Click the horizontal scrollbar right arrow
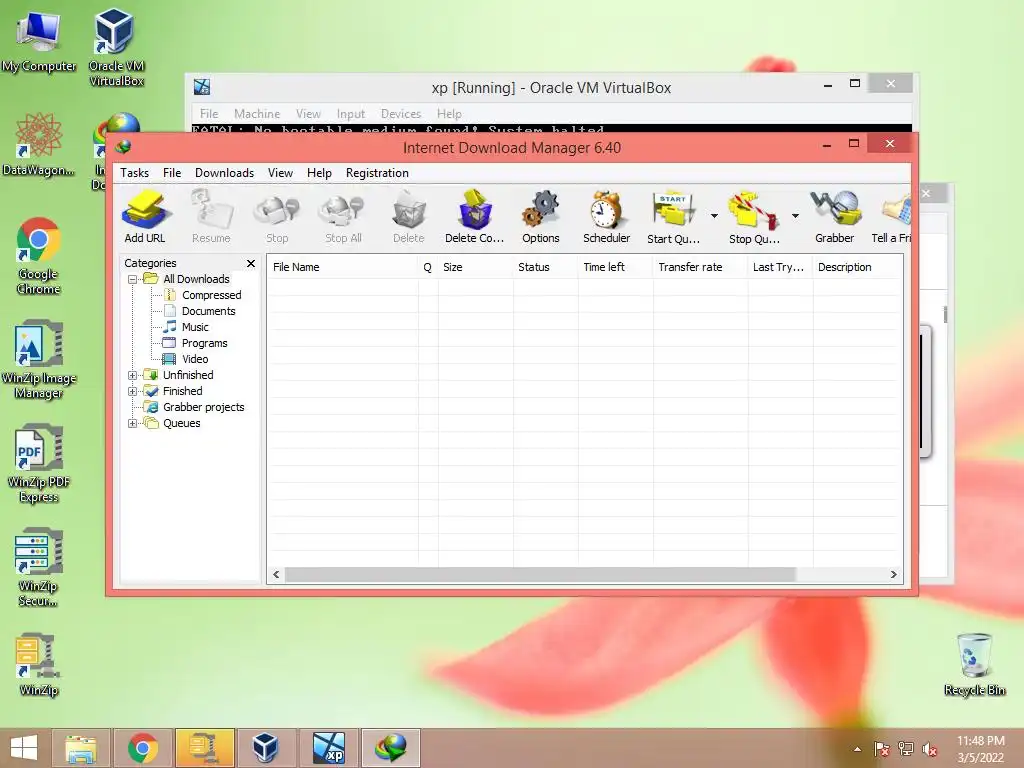The image size is (1024, 768). (x=893, y=575)
